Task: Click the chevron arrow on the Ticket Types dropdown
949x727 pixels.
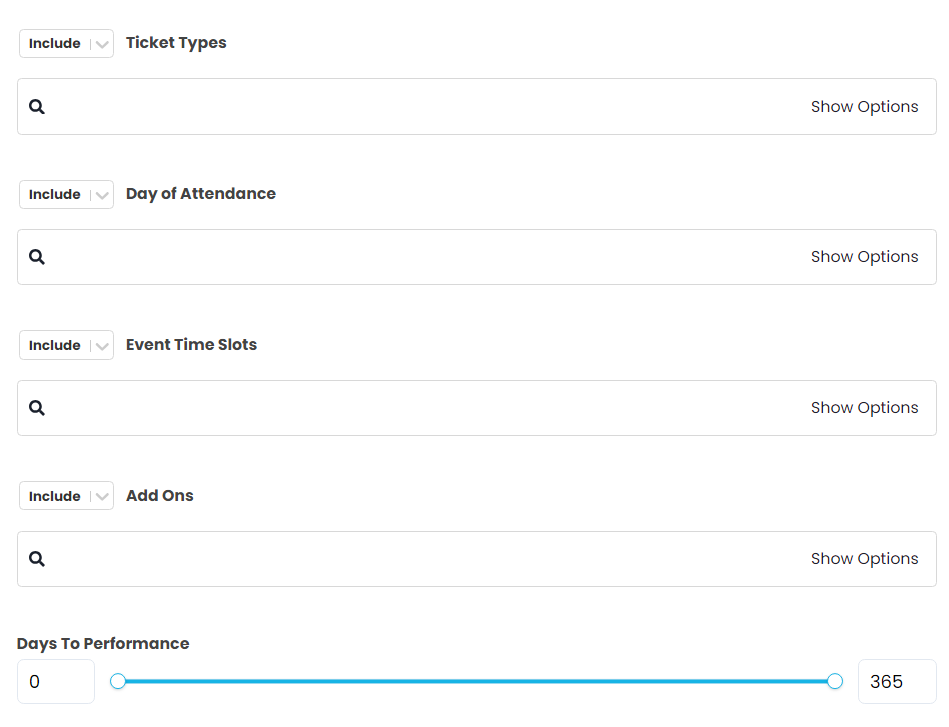Action: 101,43
